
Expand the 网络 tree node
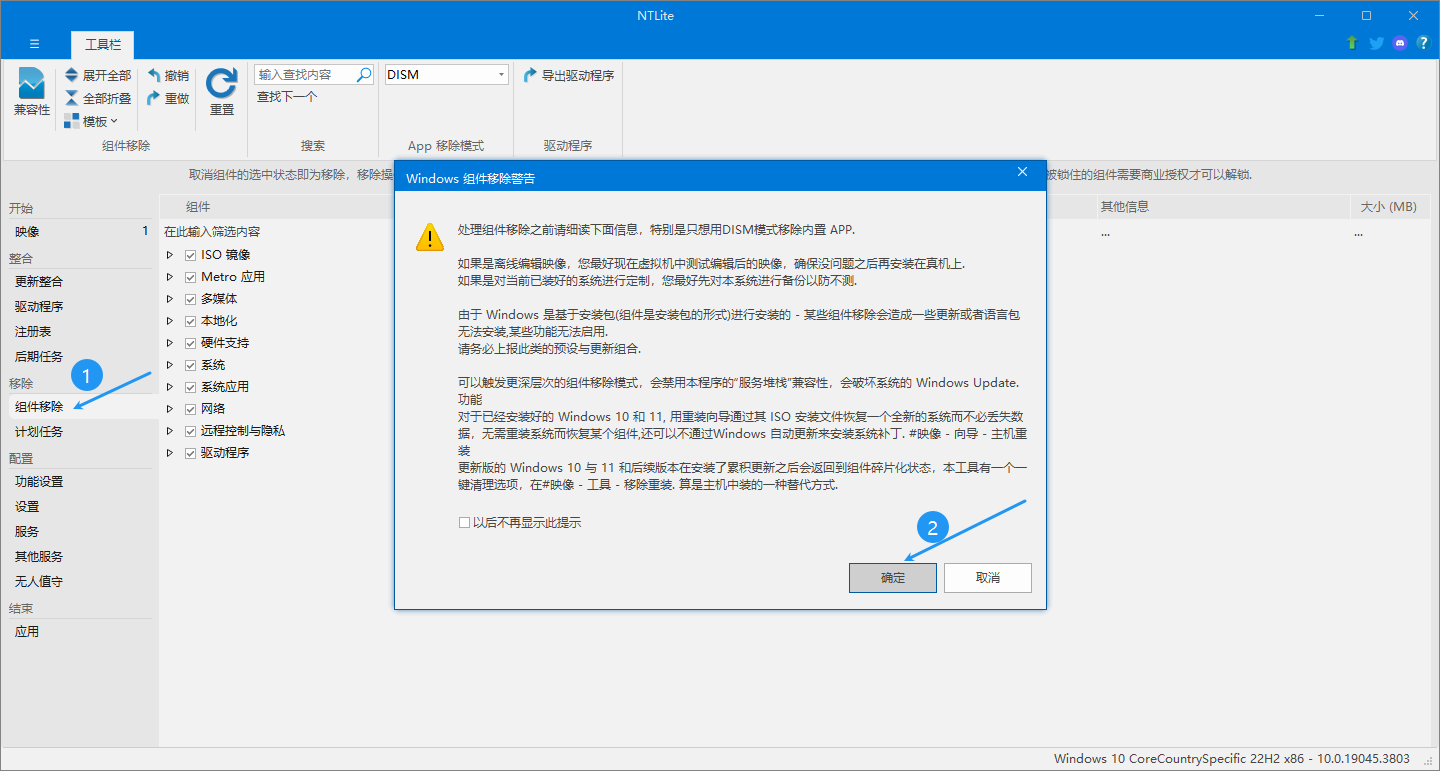(x=170, y=409)
